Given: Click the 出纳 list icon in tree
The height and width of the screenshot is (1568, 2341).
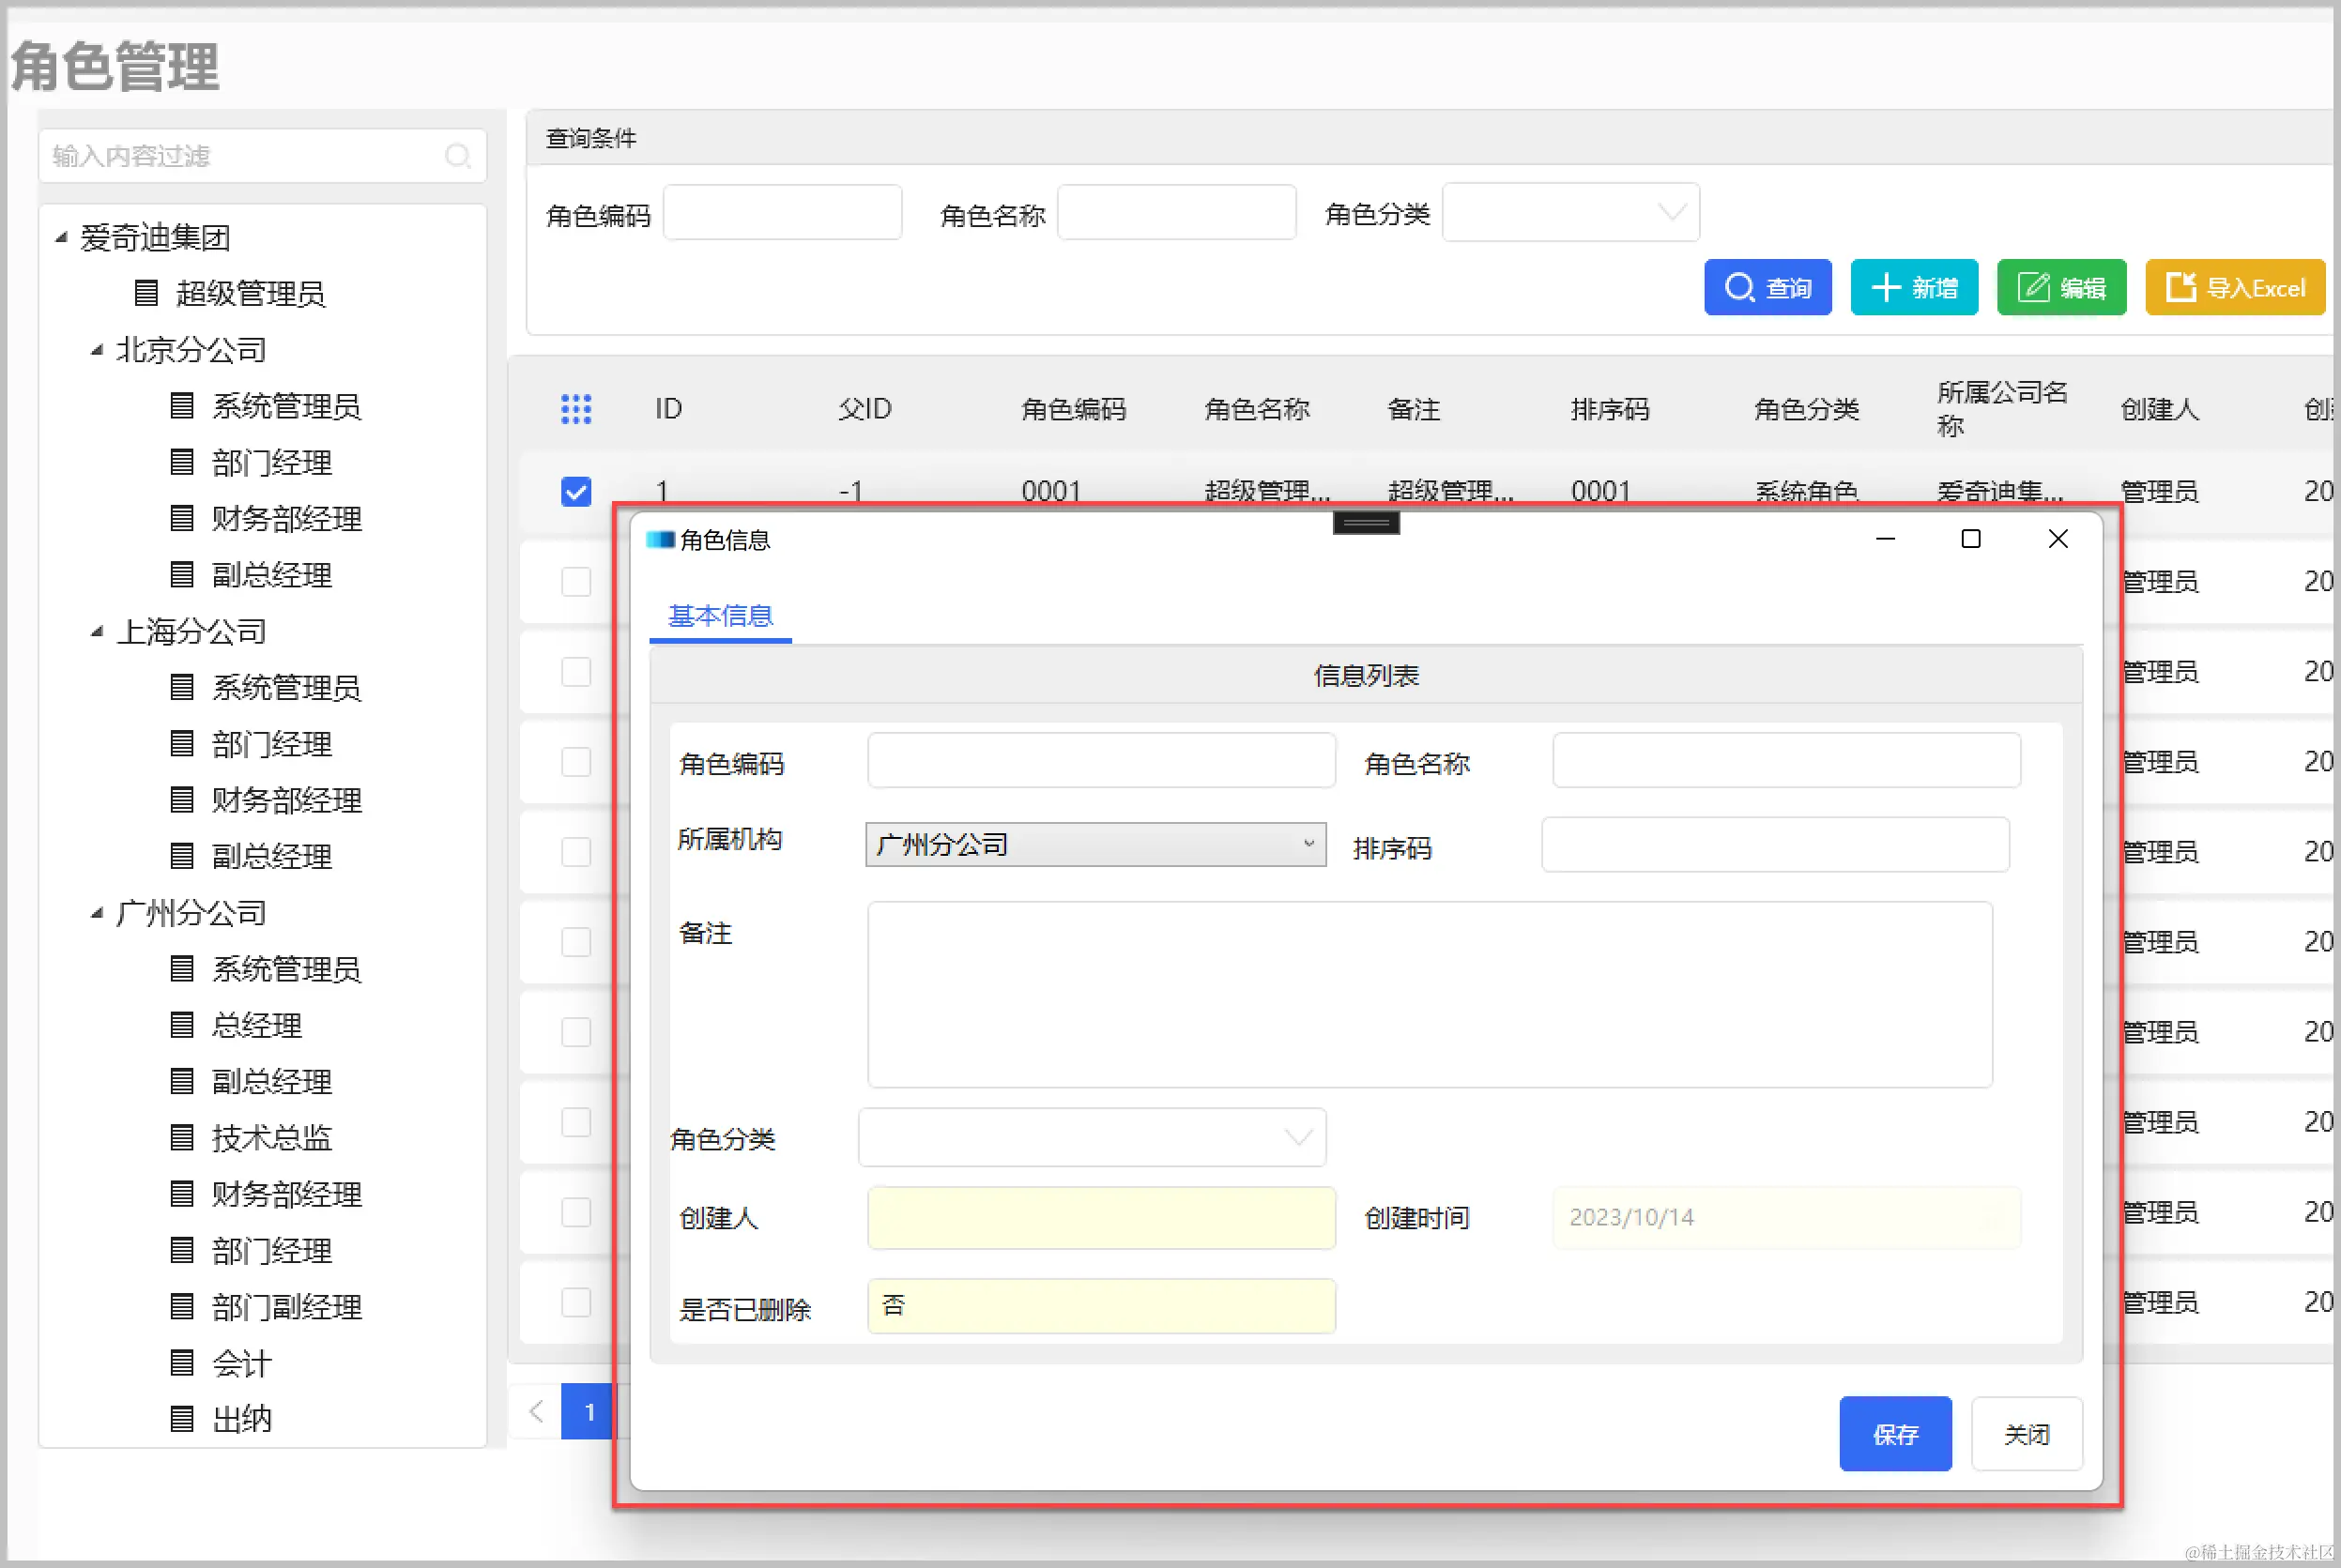Looking at the screenshot, I should click(x=182, y=1418).
